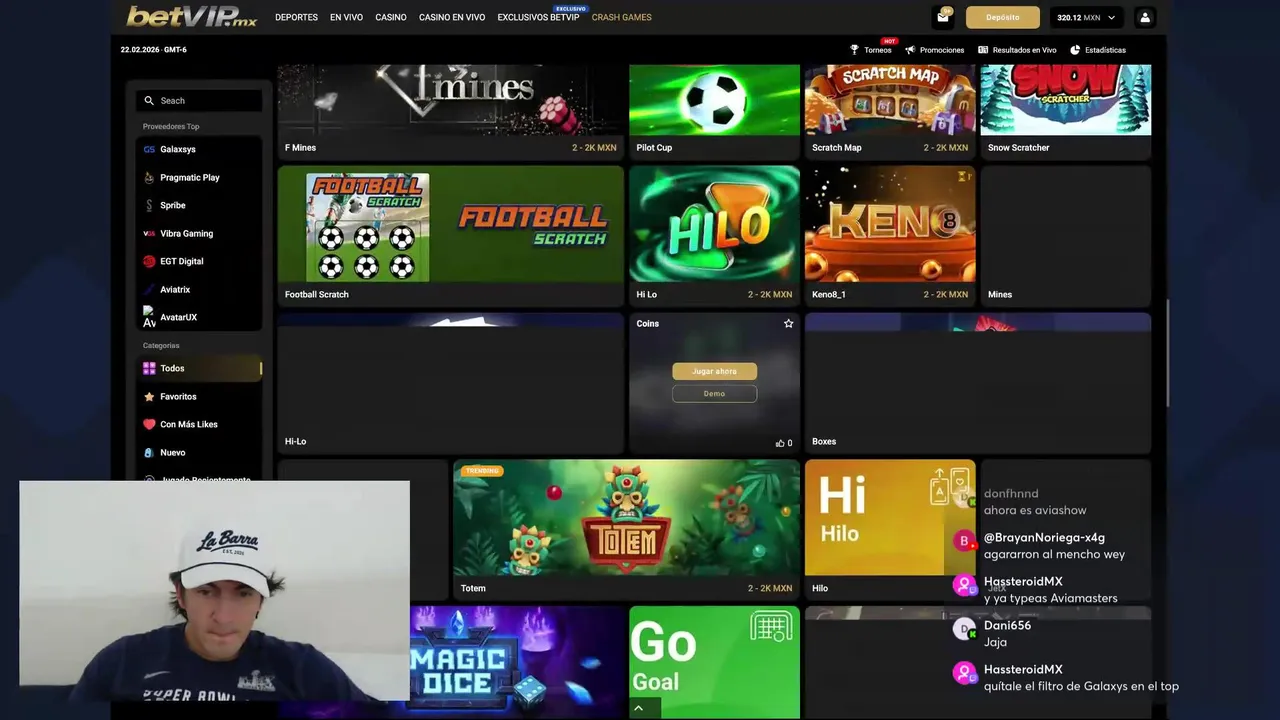Screen dimensions: 1280x720
Task: Open the Pilot Cup game thumbnail
Action: [x=714, y=100]
